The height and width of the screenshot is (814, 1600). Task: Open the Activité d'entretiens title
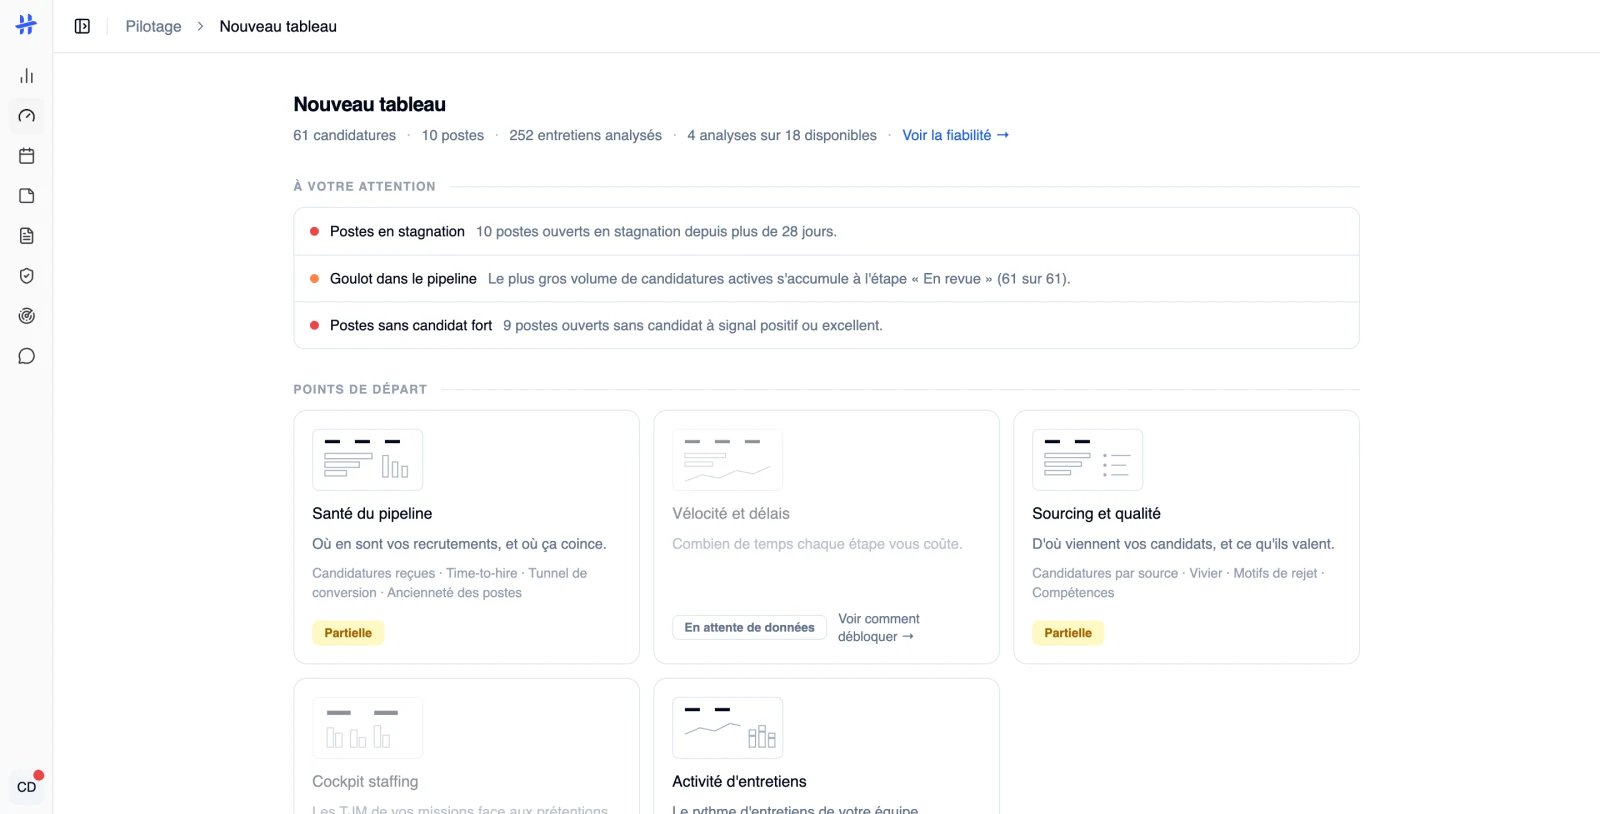tap(739, 782)
